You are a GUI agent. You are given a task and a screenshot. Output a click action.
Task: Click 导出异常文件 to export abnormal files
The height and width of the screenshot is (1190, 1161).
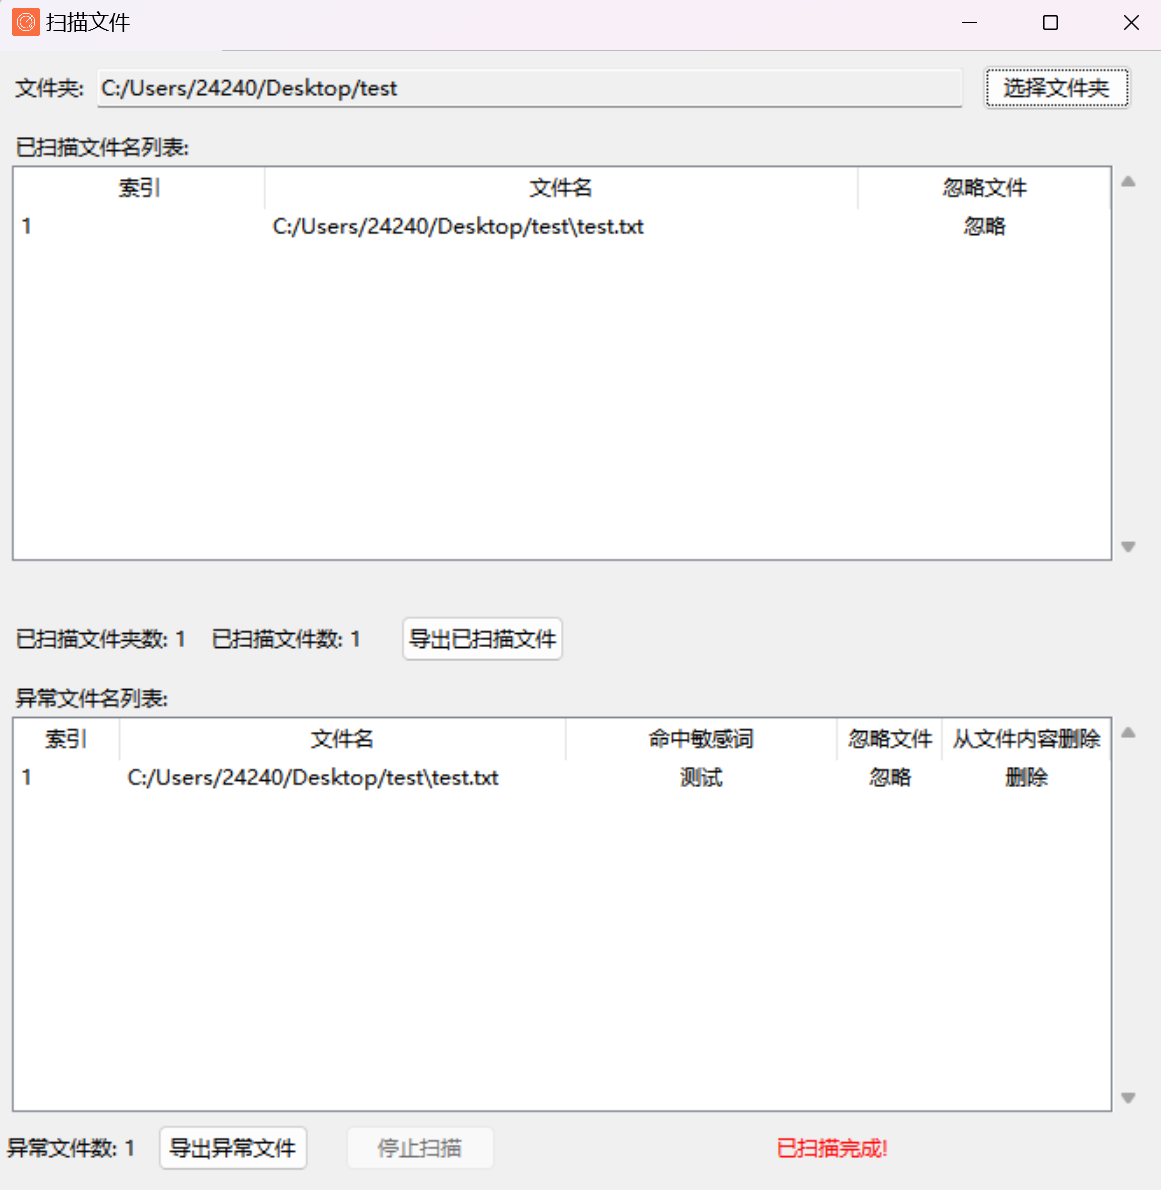232,1148
